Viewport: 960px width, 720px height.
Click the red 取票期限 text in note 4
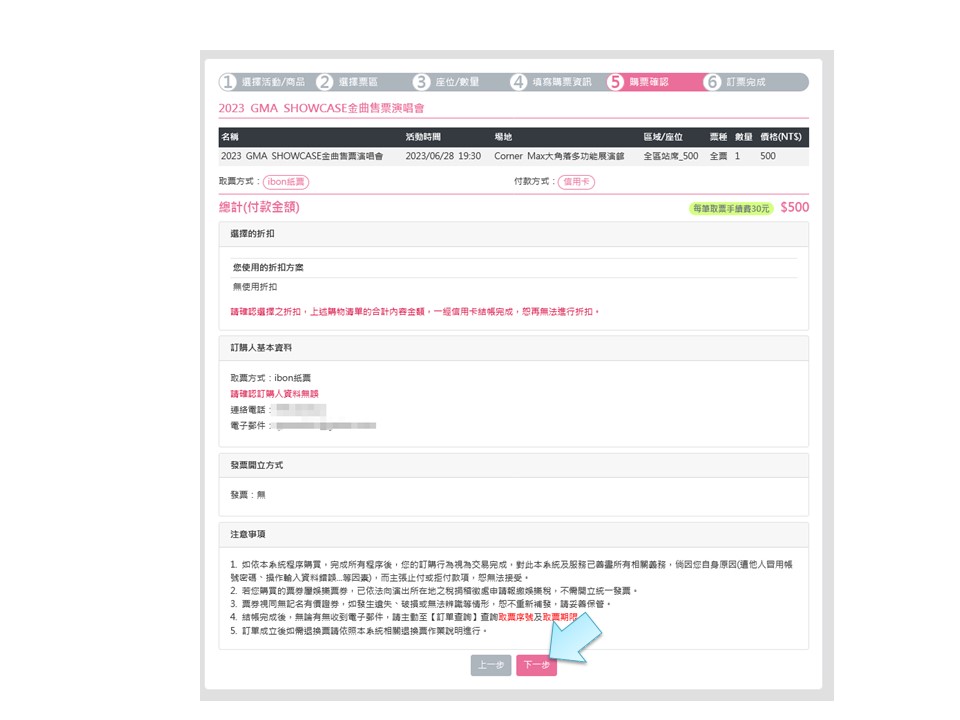point(560,617)
